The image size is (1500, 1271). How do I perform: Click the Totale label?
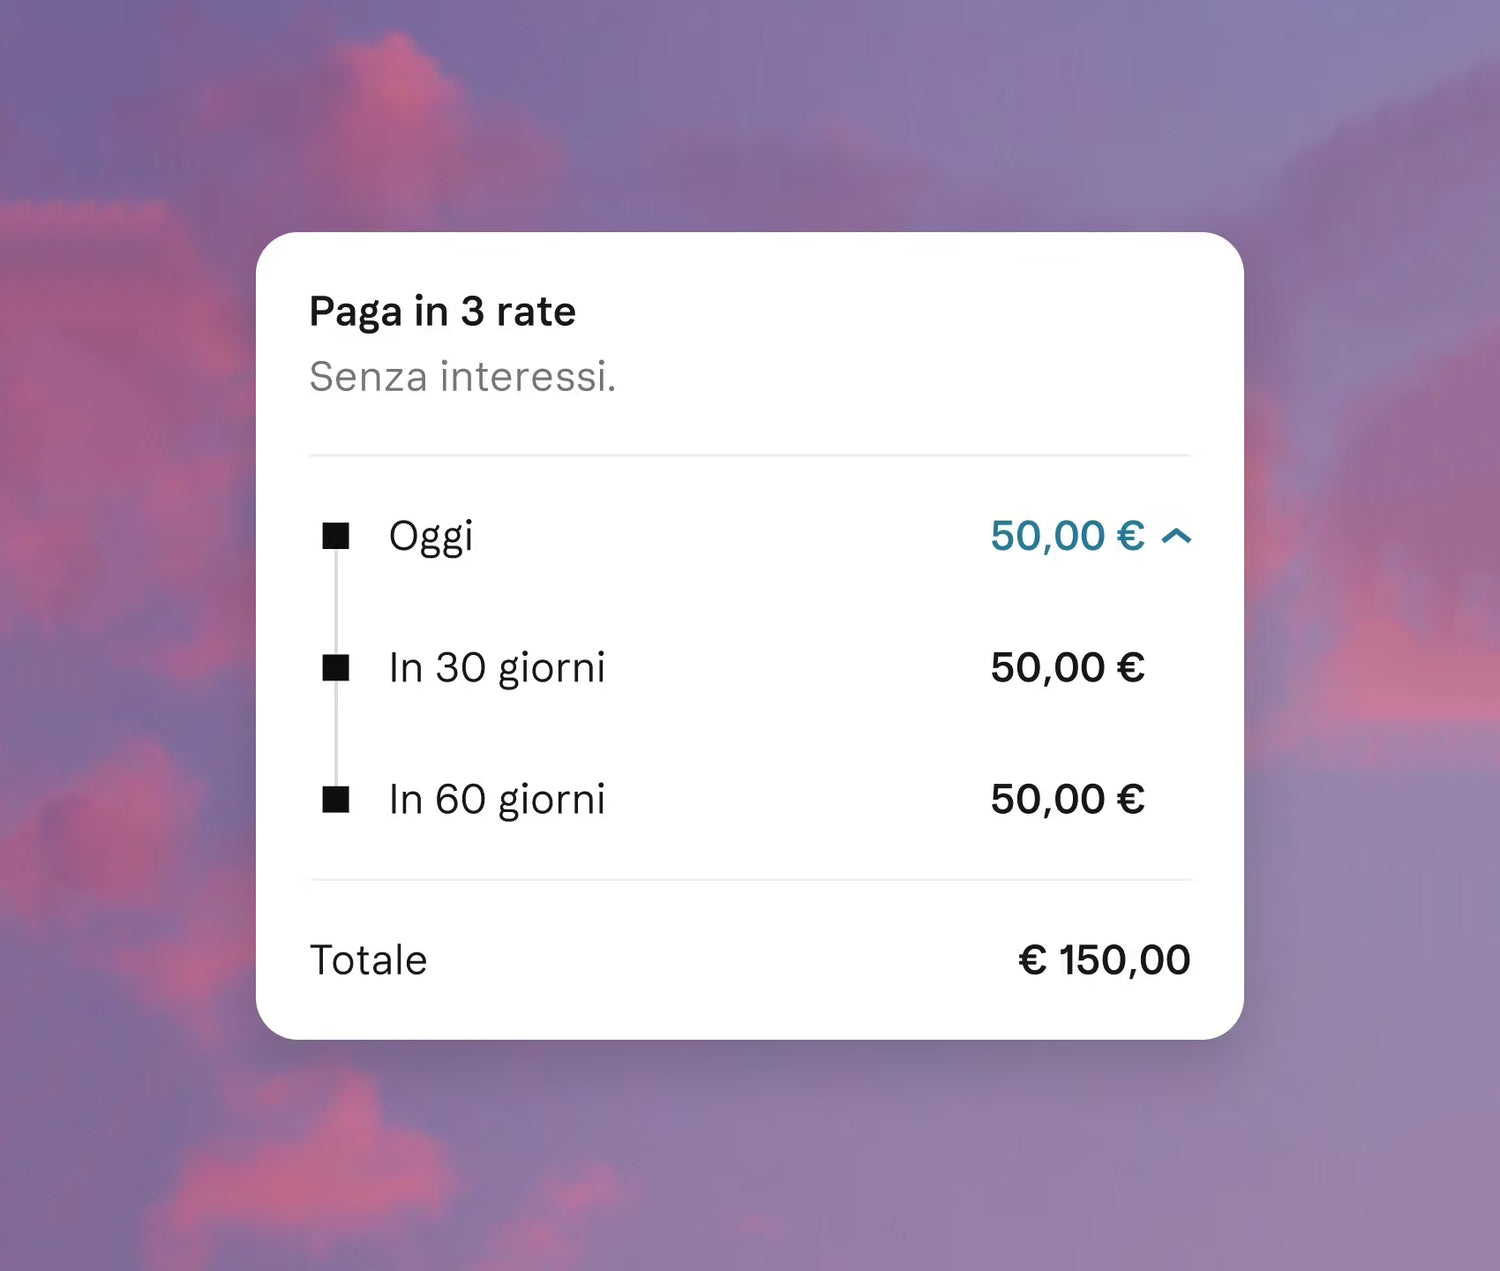click(368, 960)
